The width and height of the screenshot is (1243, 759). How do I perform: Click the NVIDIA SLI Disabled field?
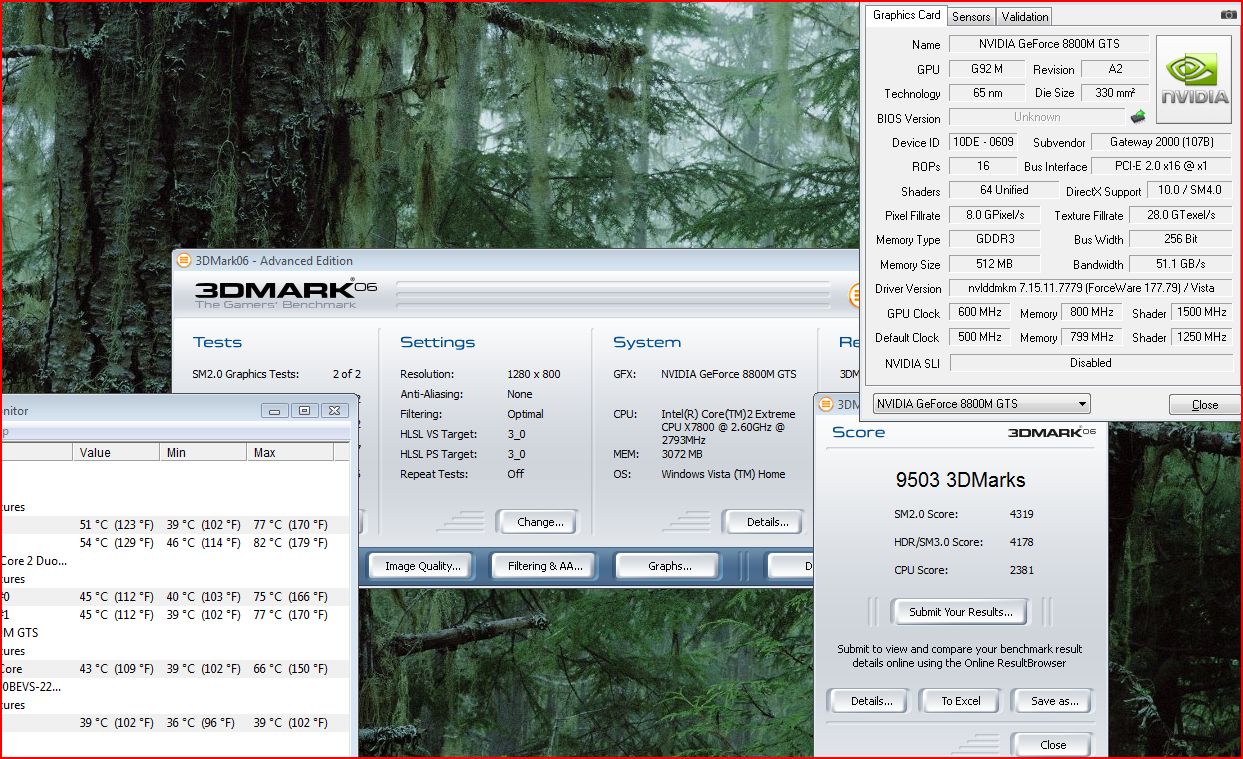[x=1090, y=363]
